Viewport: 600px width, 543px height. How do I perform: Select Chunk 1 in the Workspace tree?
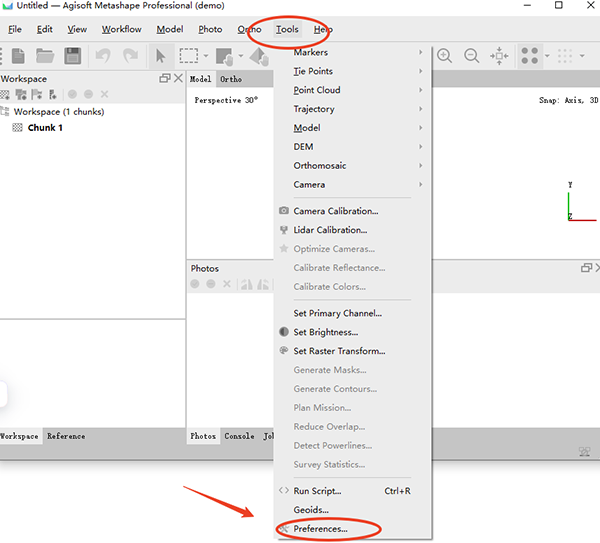tap(45, 128)
